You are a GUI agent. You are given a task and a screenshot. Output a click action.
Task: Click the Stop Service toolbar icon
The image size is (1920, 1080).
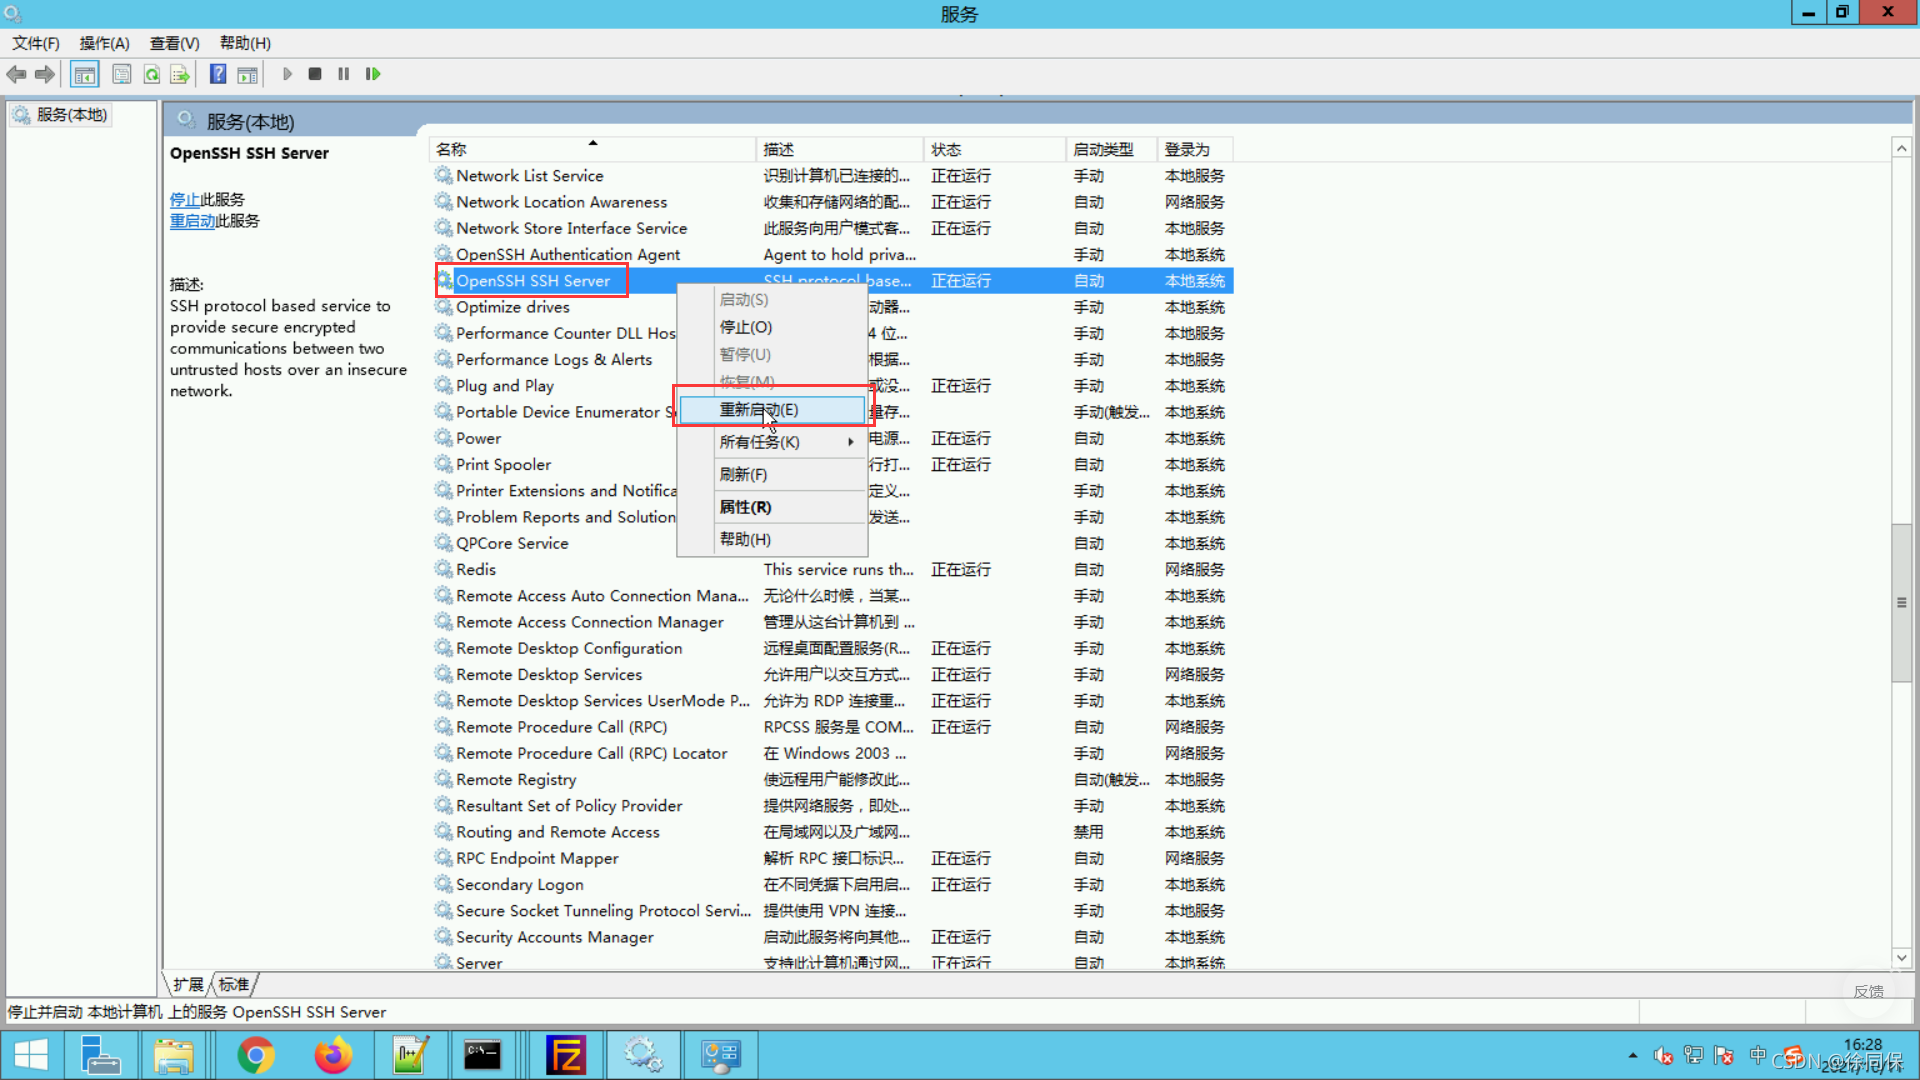[x=315, y=74]
